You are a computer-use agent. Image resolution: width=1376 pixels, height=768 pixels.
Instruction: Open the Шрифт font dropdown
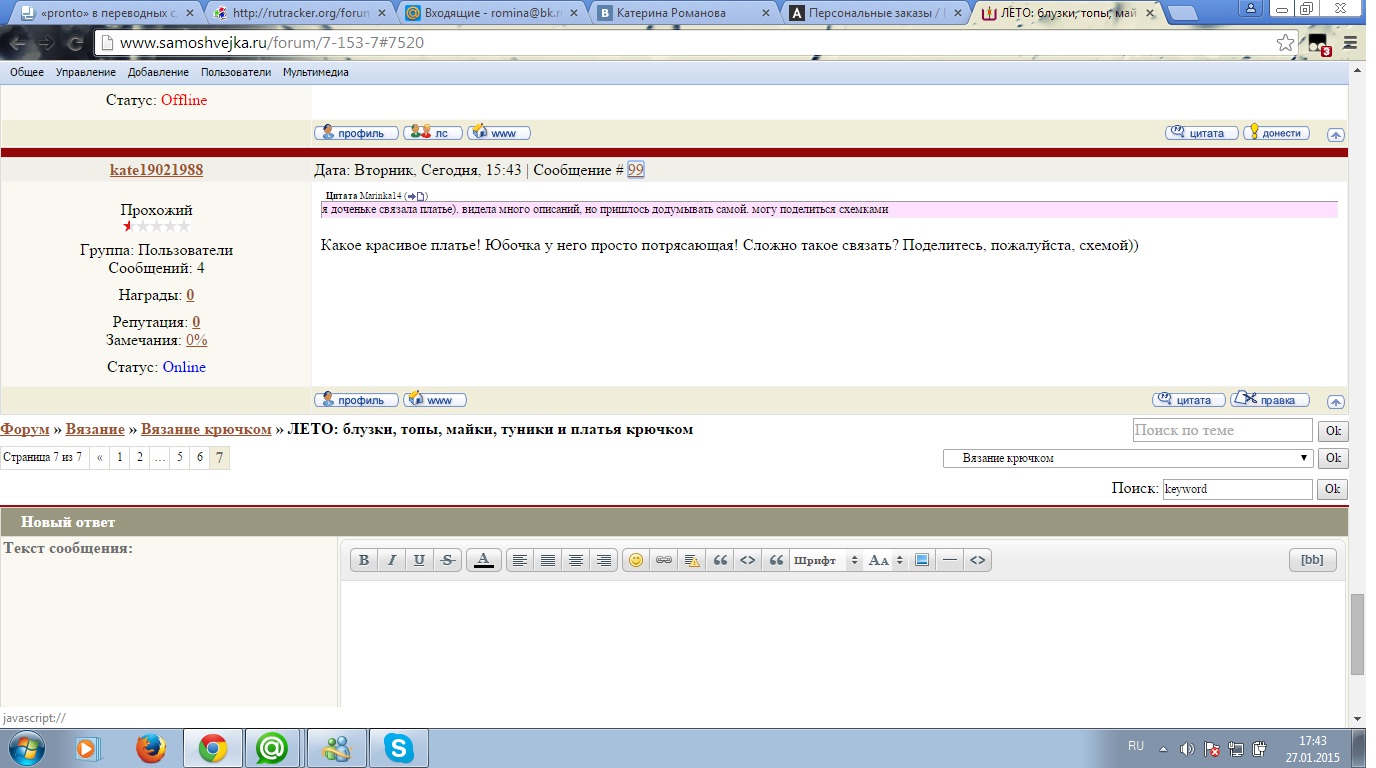826,560
